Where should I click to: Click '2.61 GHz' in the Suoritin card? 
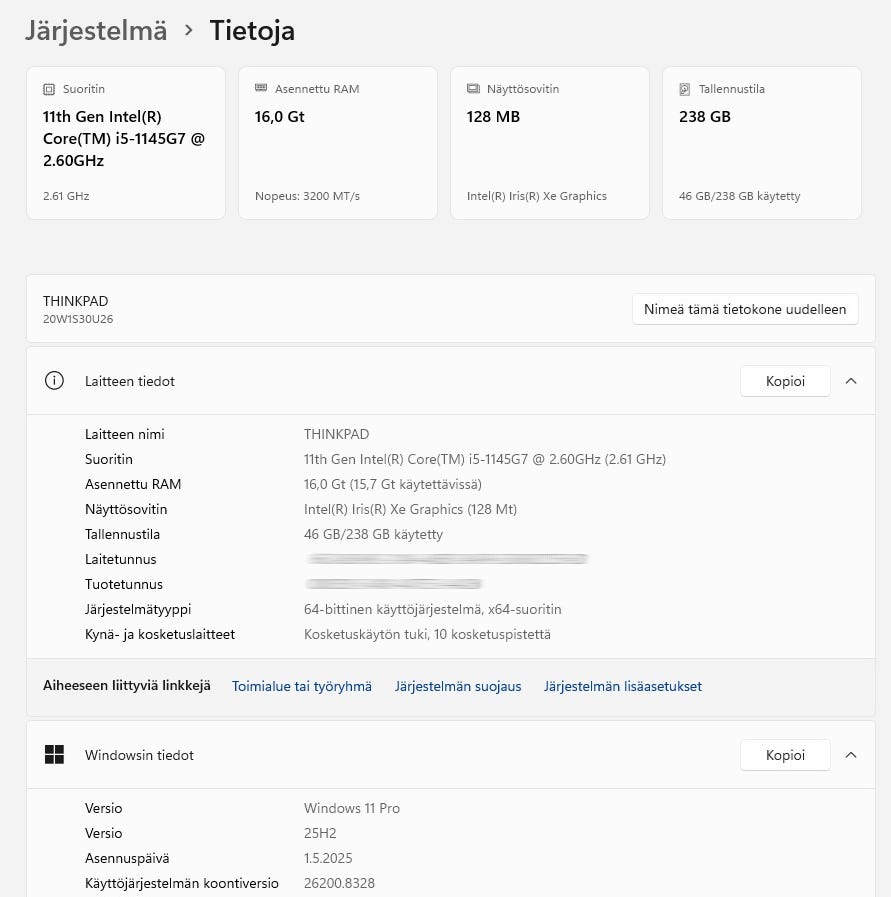(66, 196)
